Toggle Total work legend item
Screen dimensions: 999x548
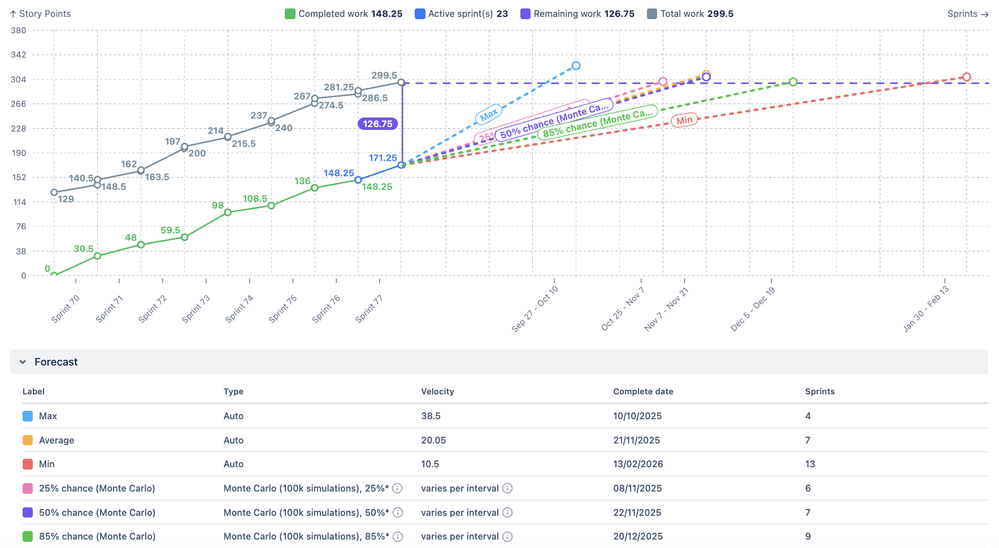click(689, 14)
